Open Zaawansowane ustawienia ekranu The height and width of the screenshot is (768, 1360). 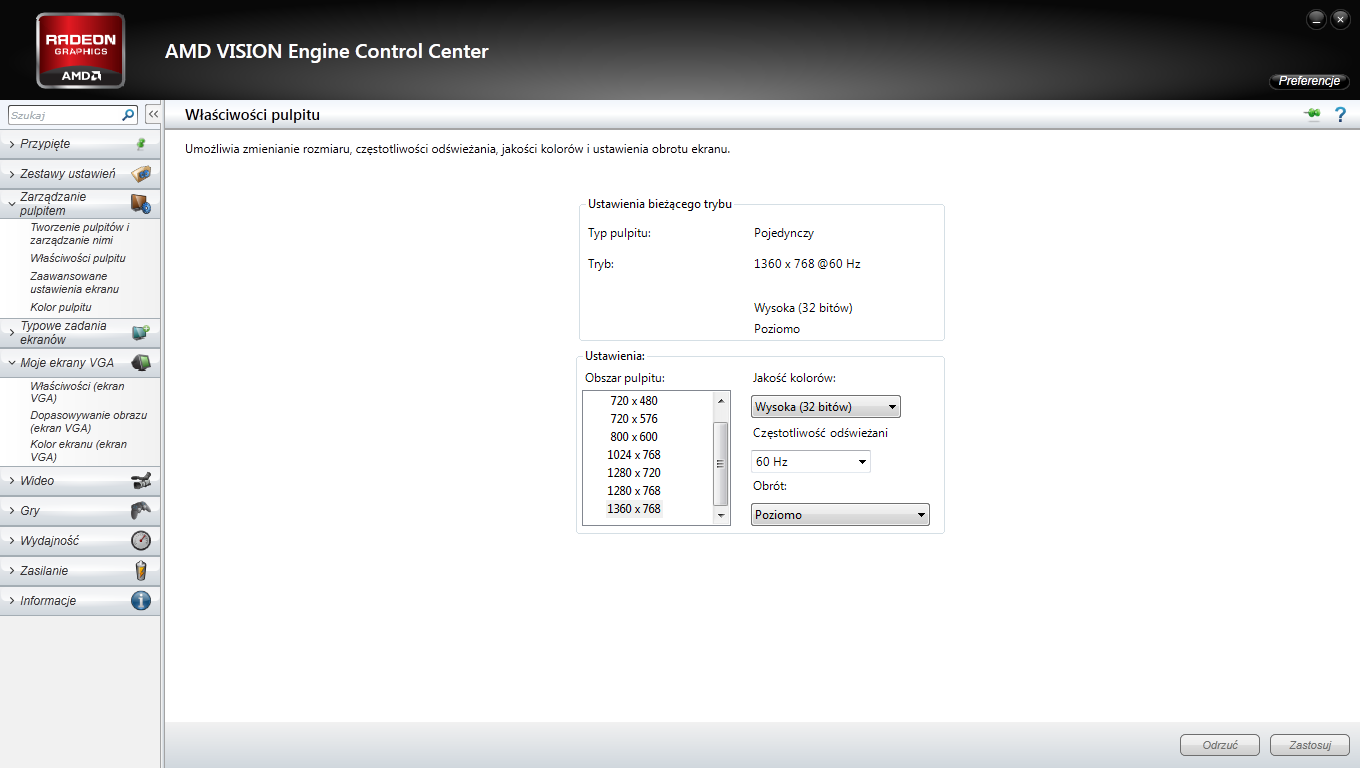point(75,283)
